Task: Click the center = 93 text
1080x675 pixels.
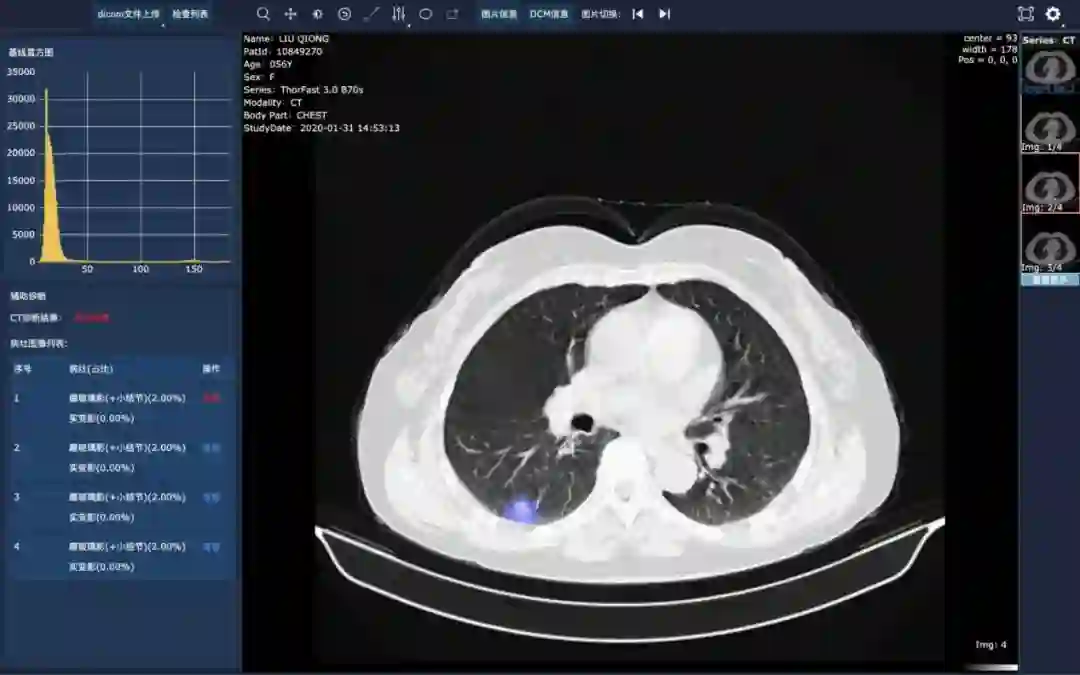Action: pos(990,39)
